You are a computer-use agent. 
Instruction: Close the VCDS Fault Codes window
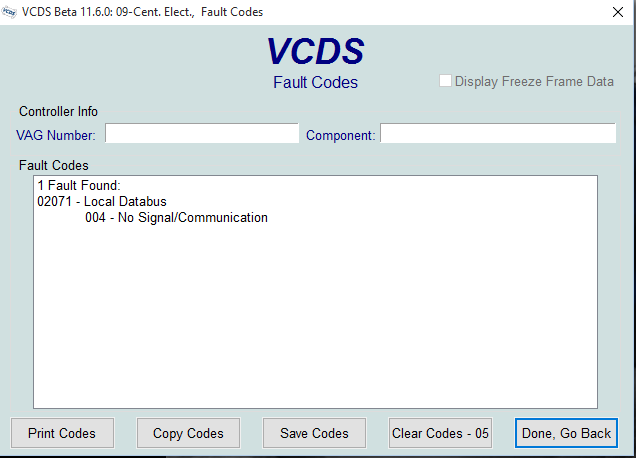click(x=618, y=12)
